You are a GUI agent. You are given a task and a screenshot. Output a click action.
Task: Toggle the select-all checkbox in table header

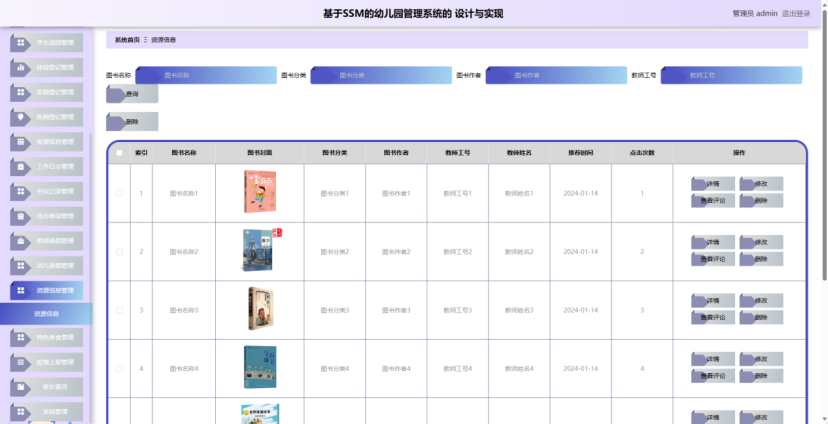point(119,153)
